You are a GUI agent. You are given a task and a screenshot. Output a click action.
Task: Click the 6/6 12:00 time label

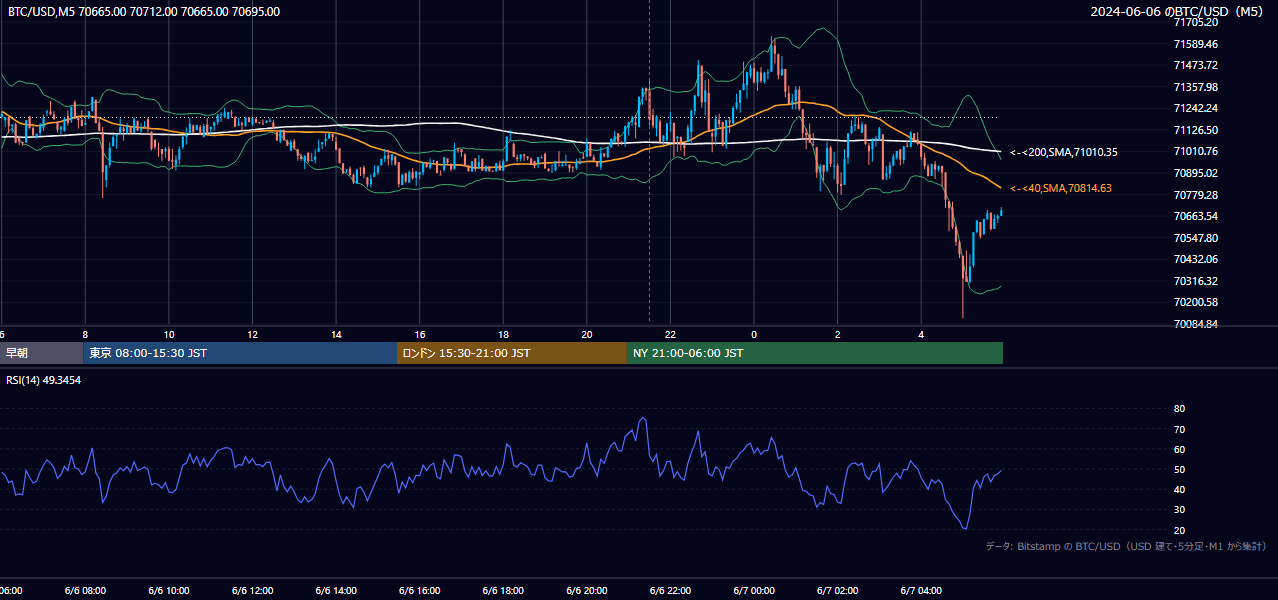[252, 591]
